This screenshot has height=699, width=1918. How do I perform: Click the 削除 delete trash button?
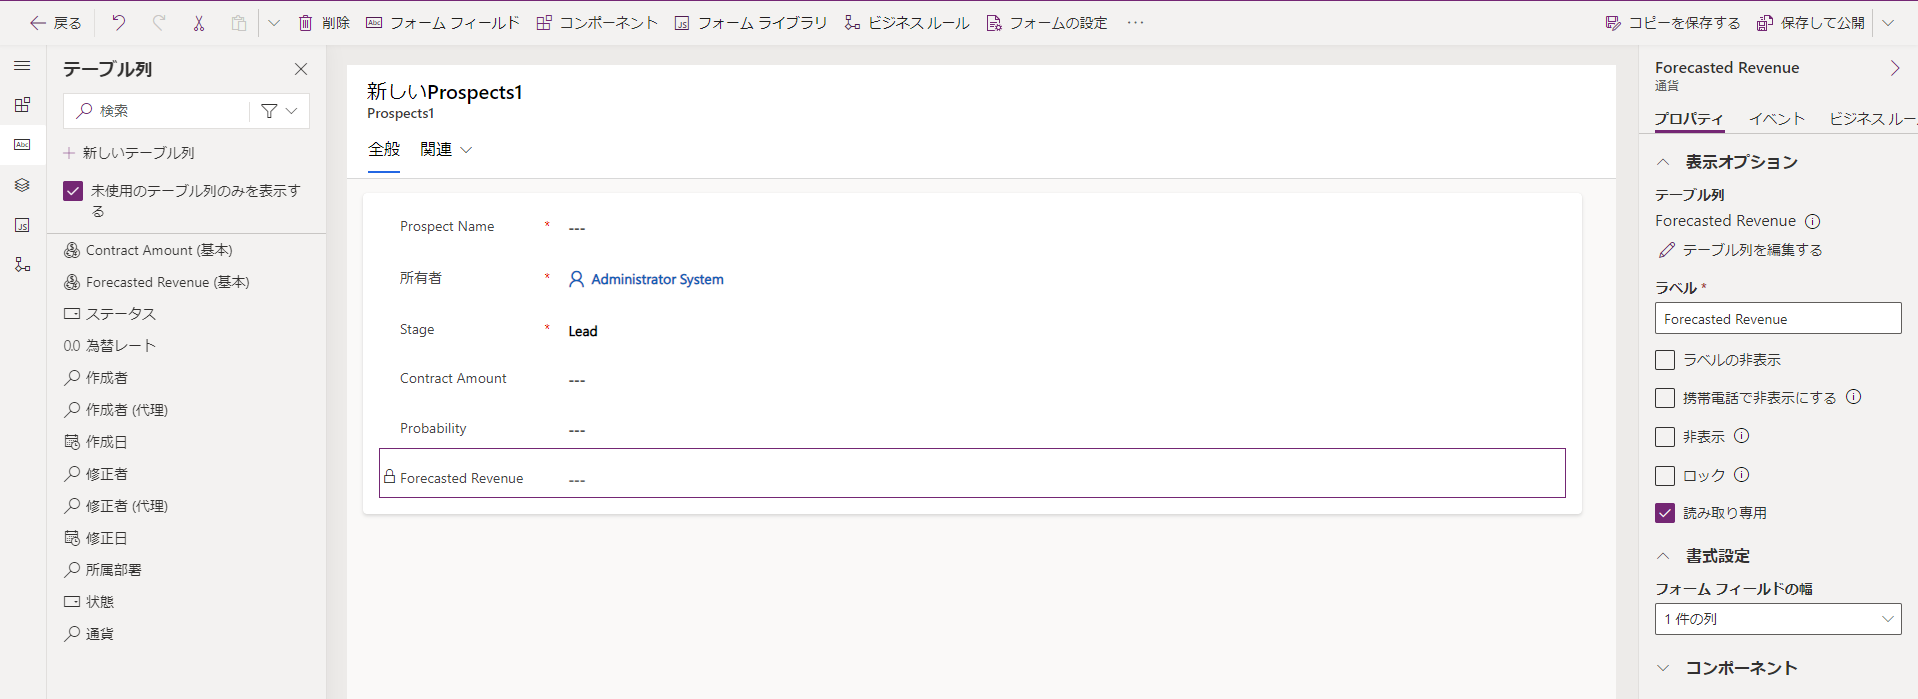[x=324, y=23]
